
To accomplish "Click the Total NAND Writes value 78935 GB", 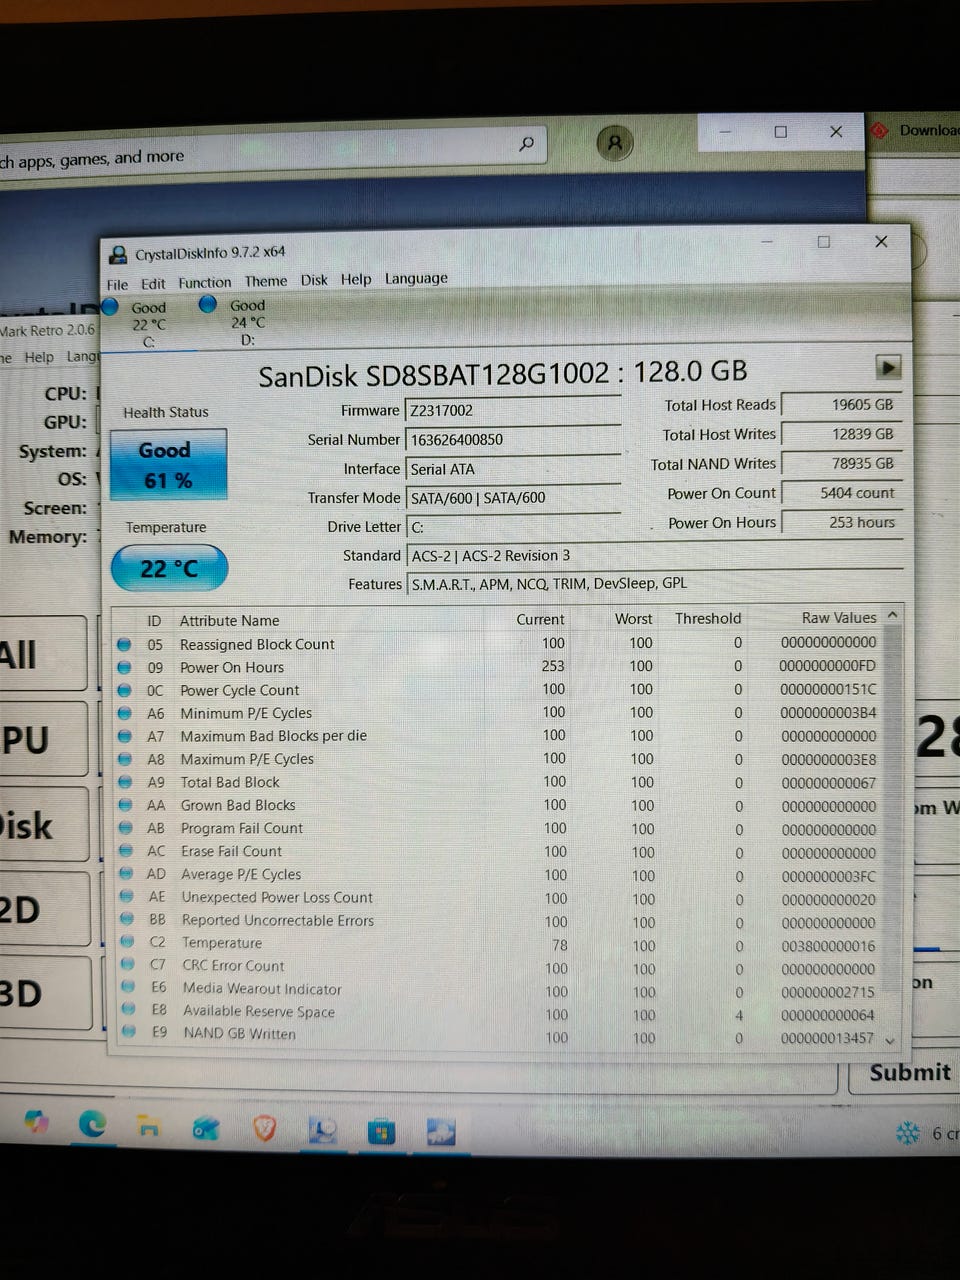I will (841, 463).
